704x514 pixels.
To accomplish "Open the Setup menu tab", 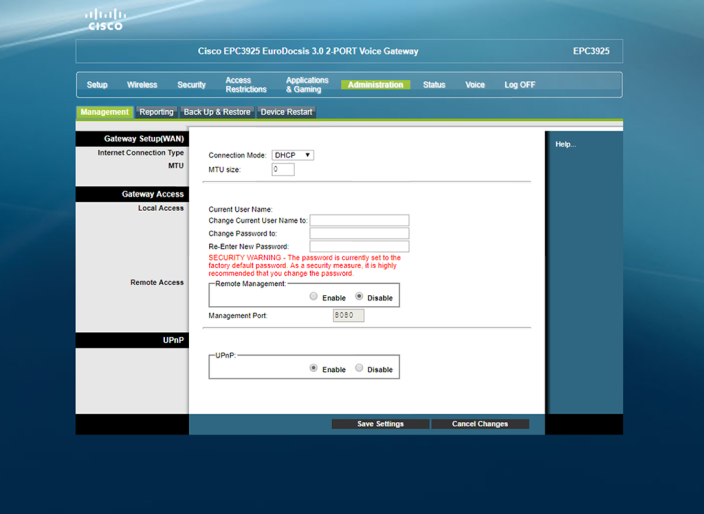I will 97,85.
